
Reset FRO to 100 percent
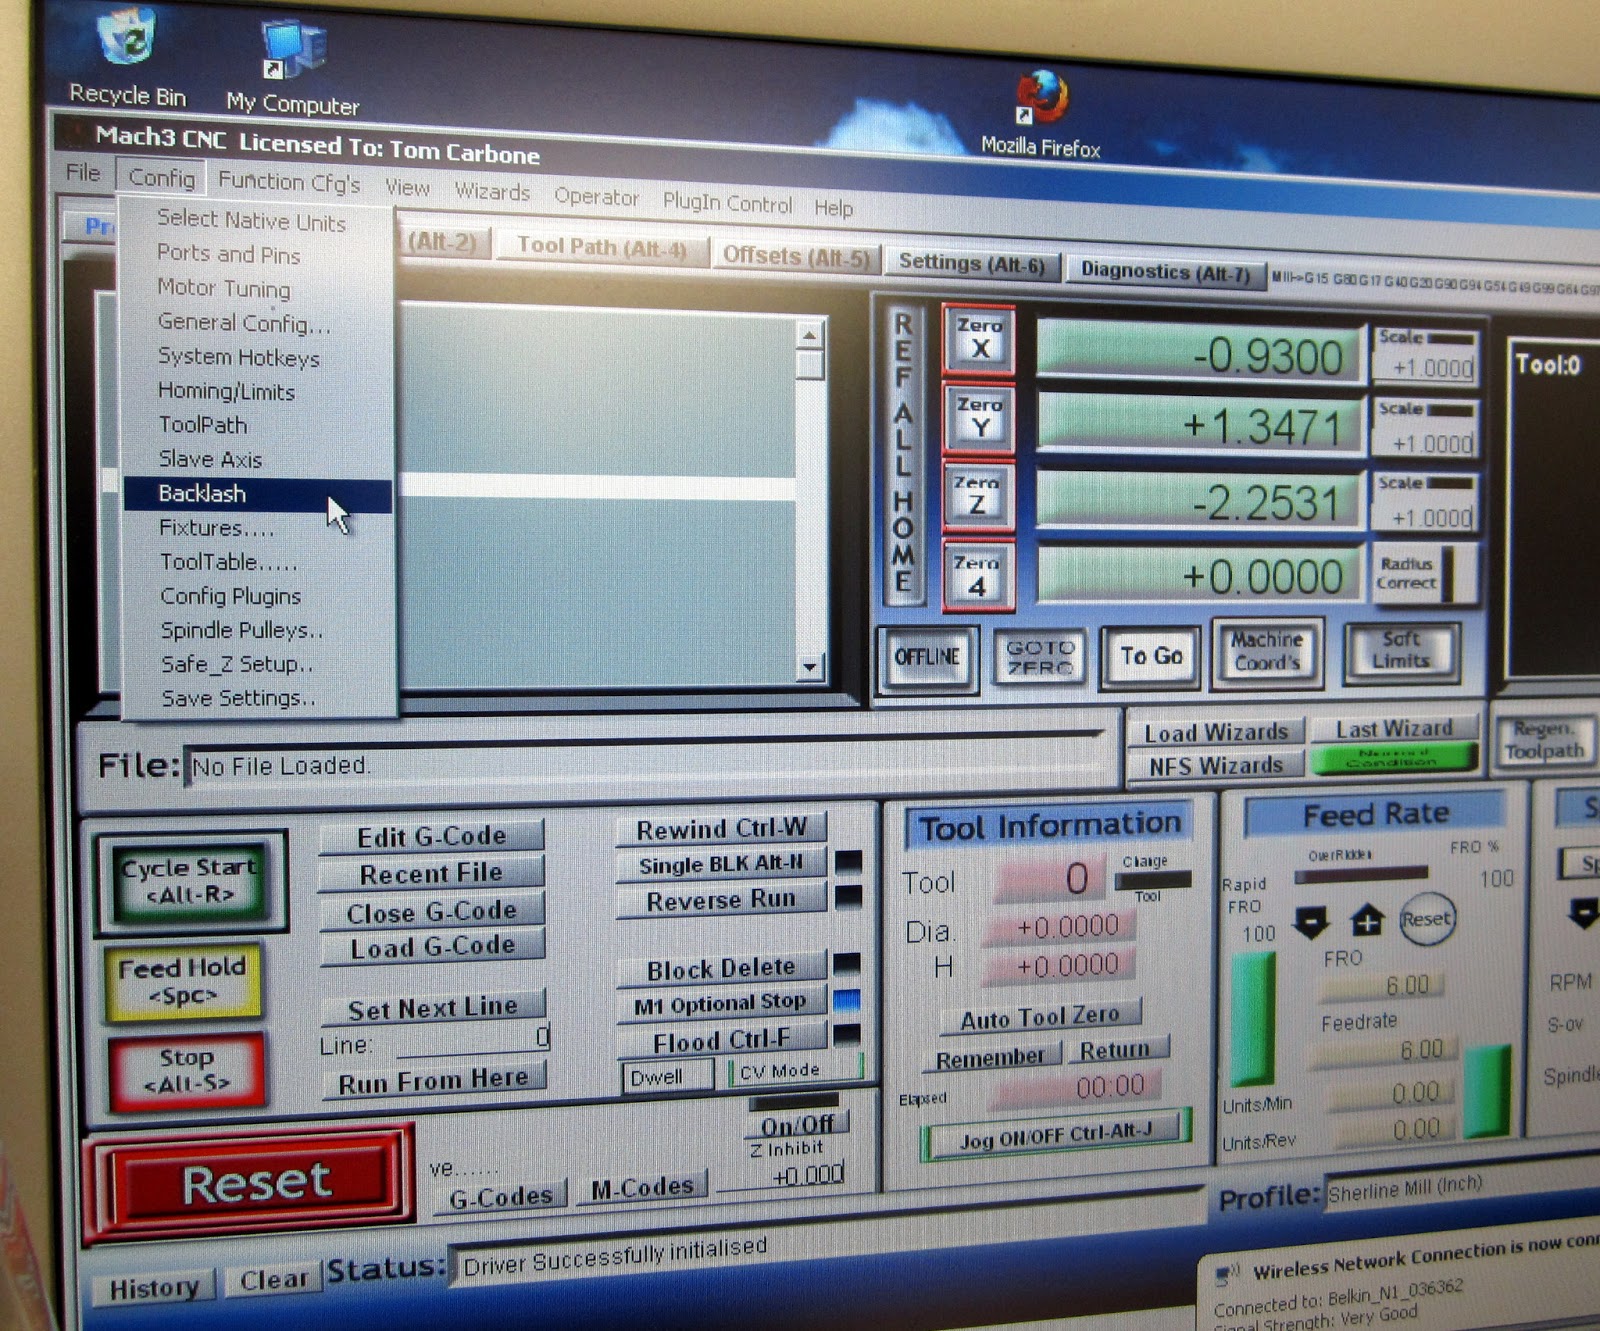1427,919
